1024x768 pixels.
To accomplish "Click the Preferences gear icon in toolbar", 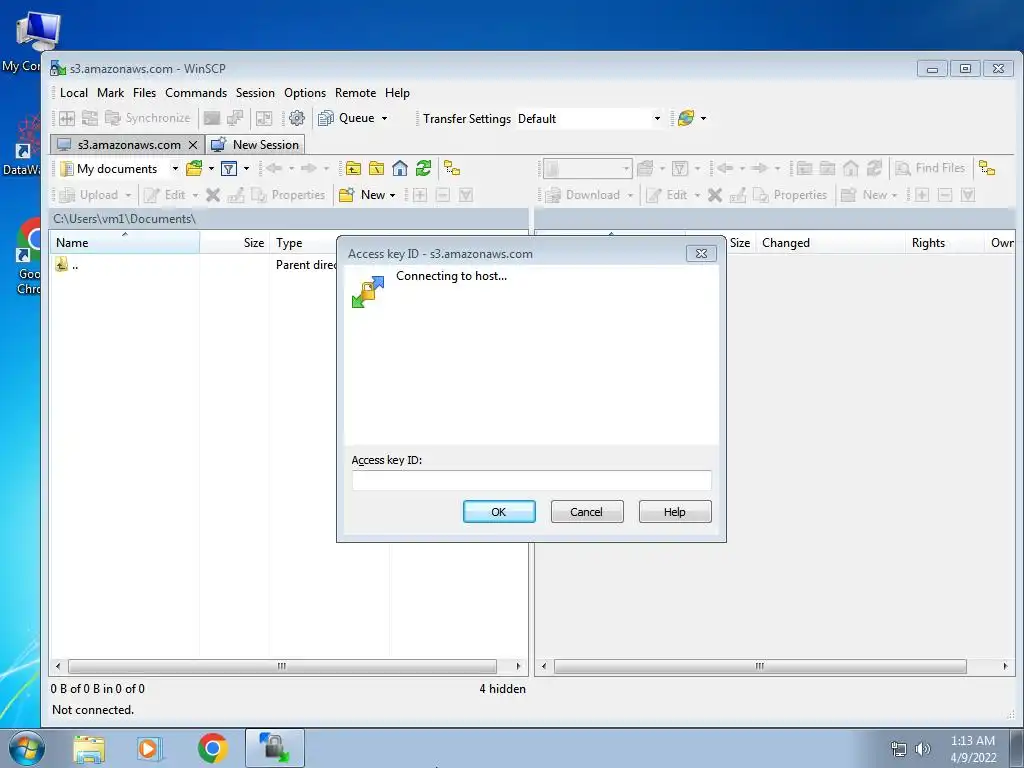I will tap(296, 118).
